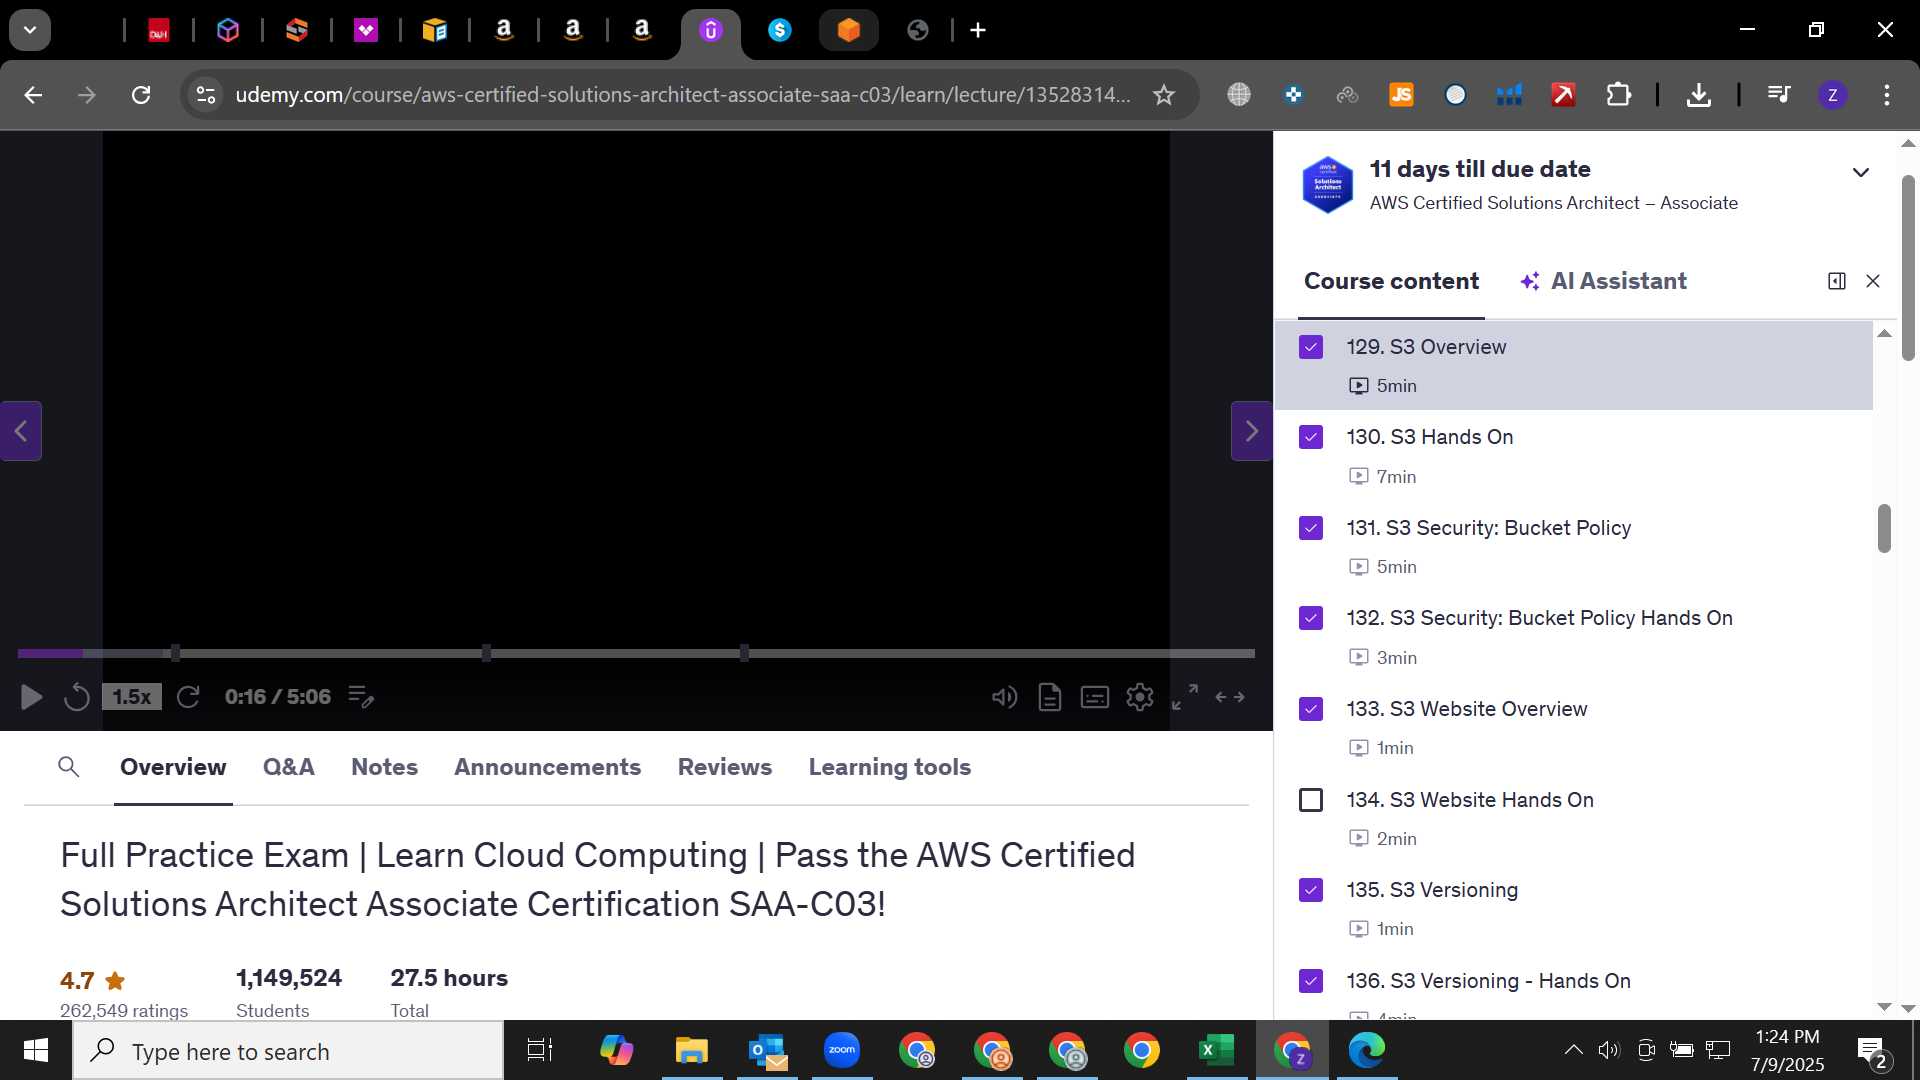The height and width of the screenshot is (1080, 1920).
Task: Expand the due date chevron
Action: pyautogui.click(x=1861, y=172)
